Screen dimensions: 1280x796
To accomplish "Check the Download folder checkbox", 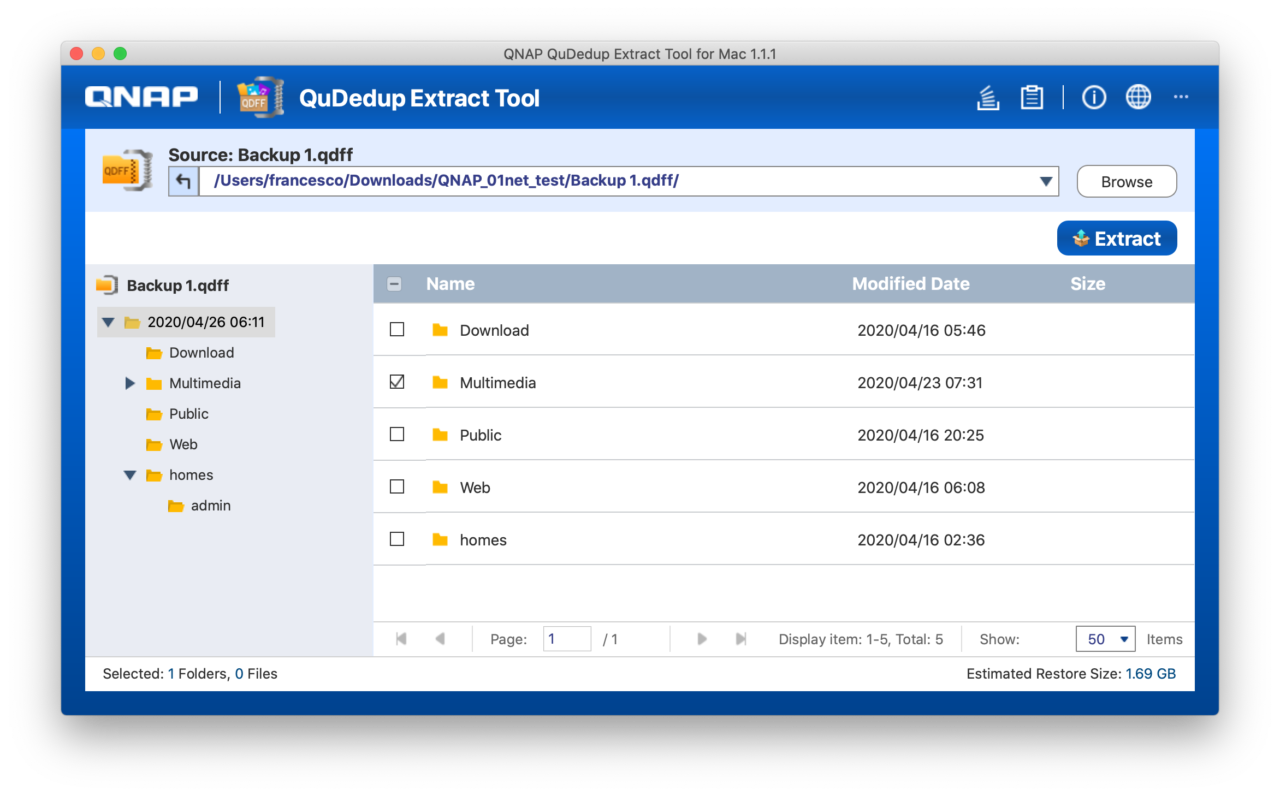I will coord(396,329).
